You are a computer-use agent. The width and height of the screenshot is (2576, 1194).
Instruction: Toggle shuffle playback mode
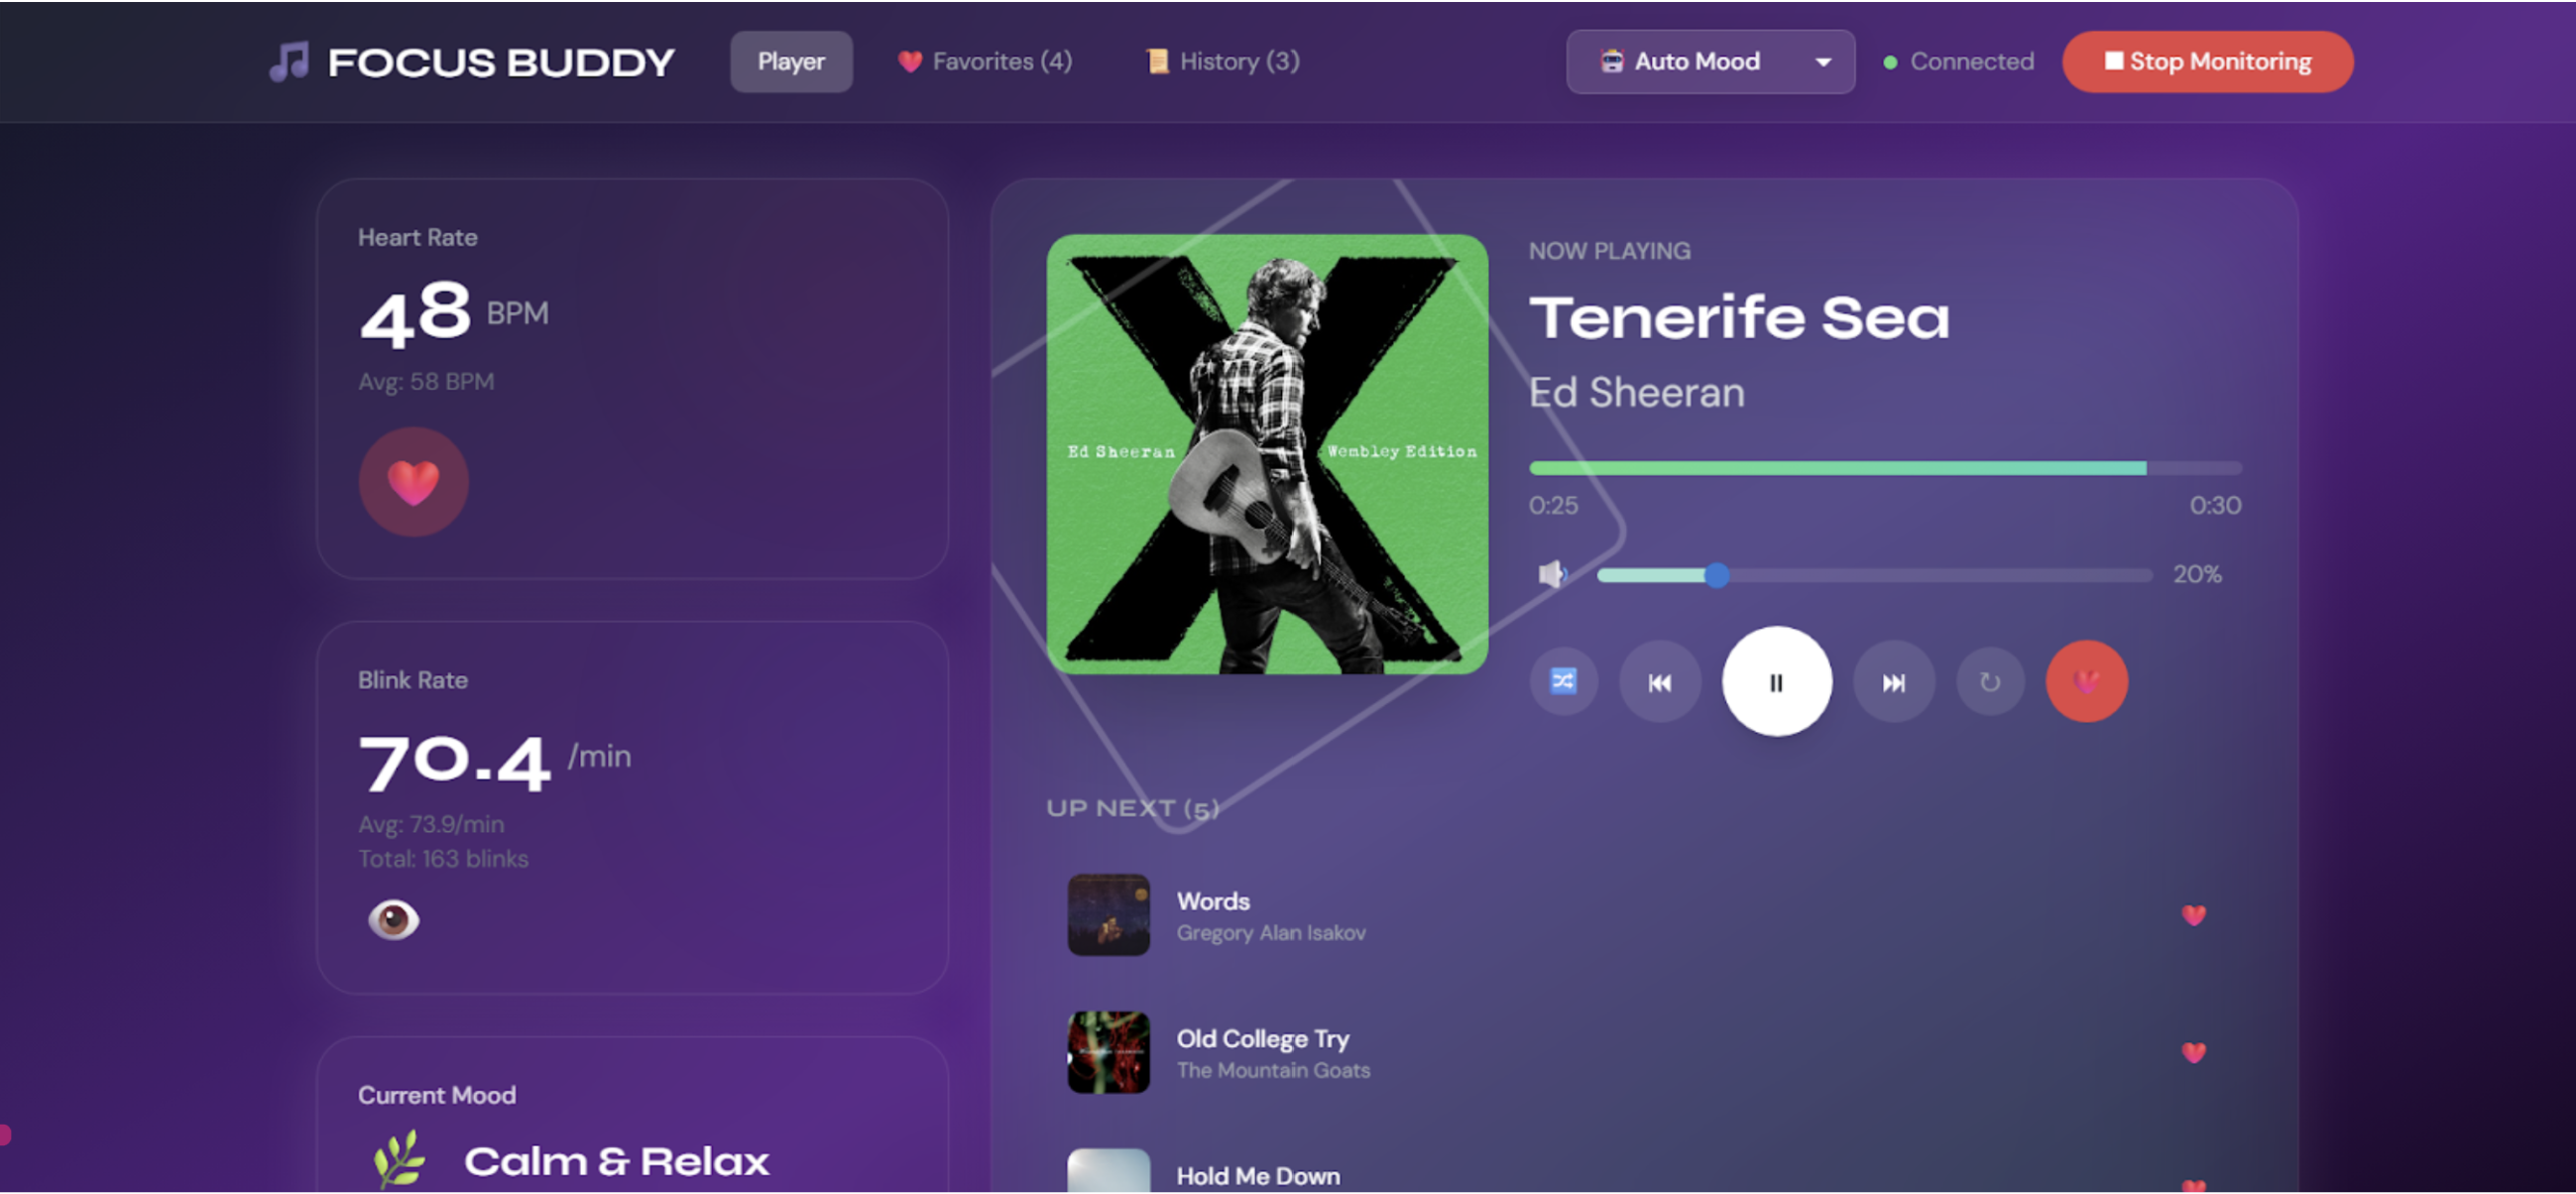1563,681
